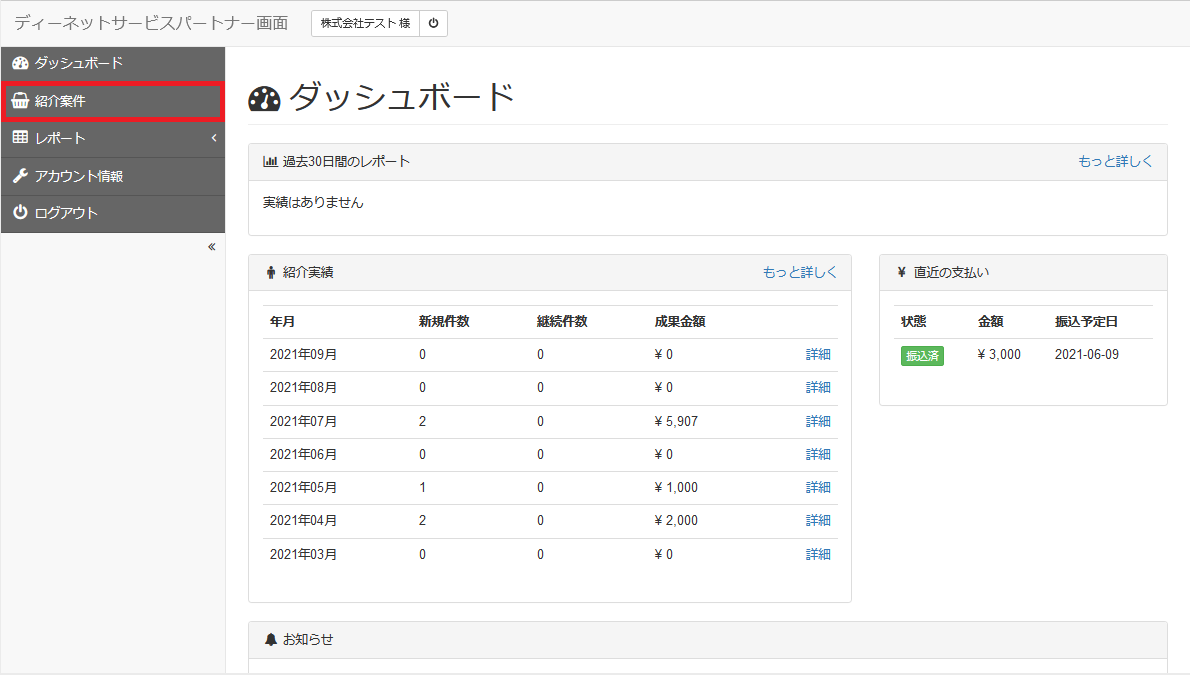The width and height of the screenshot is (1190, 675).
Task: Open 詳細 for 2021年06月
Action: [x=818, y=454]
